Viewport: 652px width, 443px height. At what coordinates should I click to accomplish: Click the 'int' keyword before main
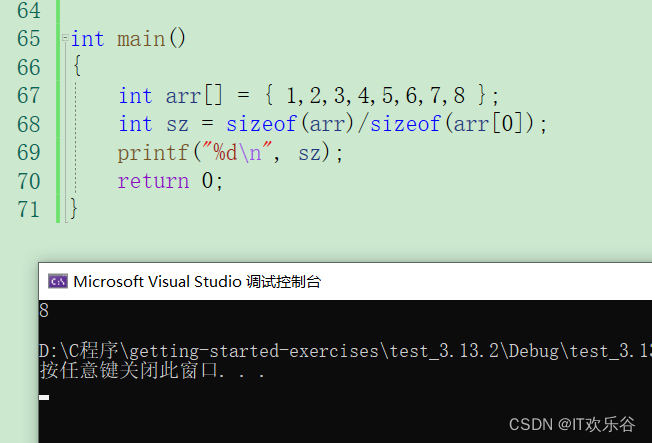click(x=87, y=39)
